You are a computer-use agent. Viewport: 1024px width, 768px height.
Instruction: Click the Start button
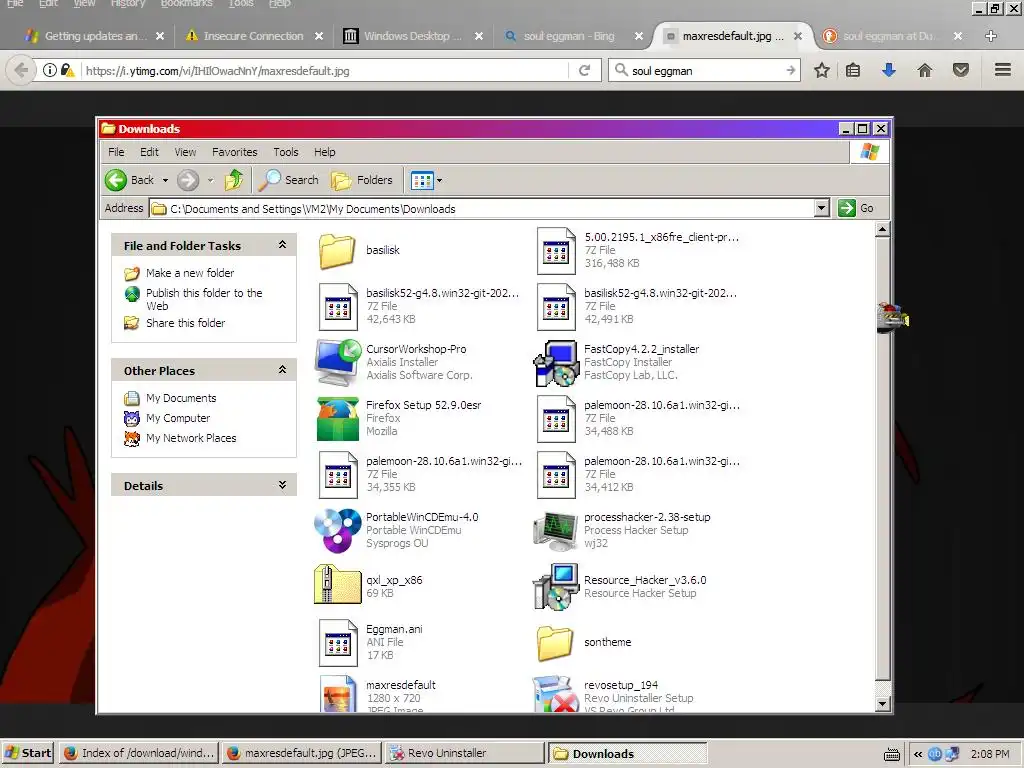point(28,753)
